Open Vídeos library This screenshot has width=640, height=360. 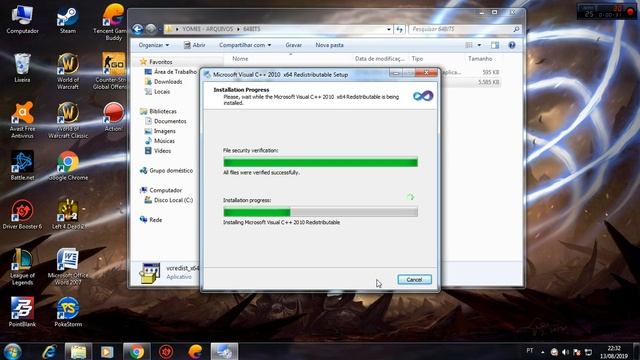coord(158,151)
